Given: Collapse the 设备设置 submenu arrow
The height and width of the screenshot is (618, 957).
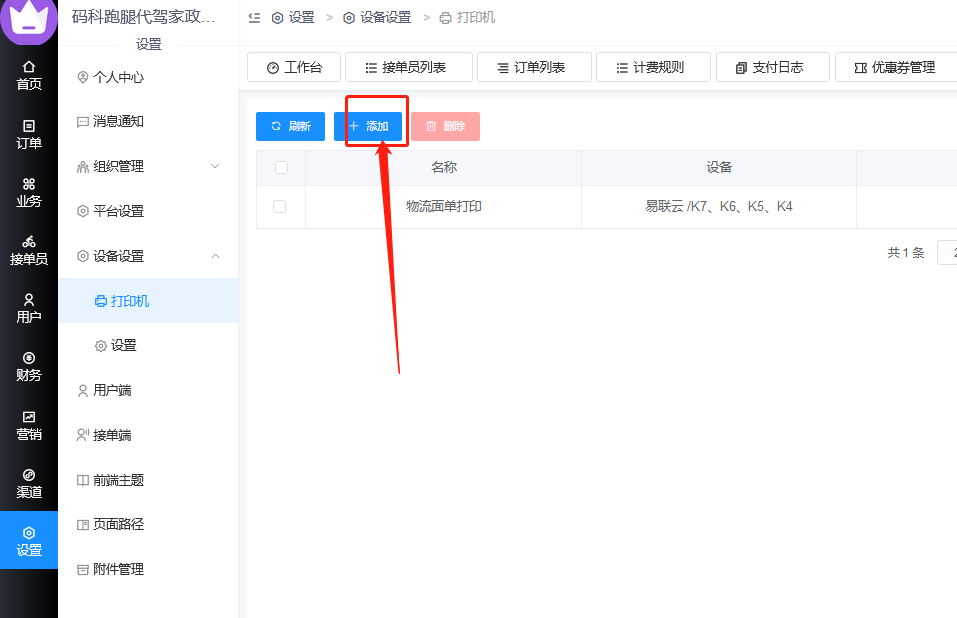Looking at the screenshot, I should pos(215,256).
